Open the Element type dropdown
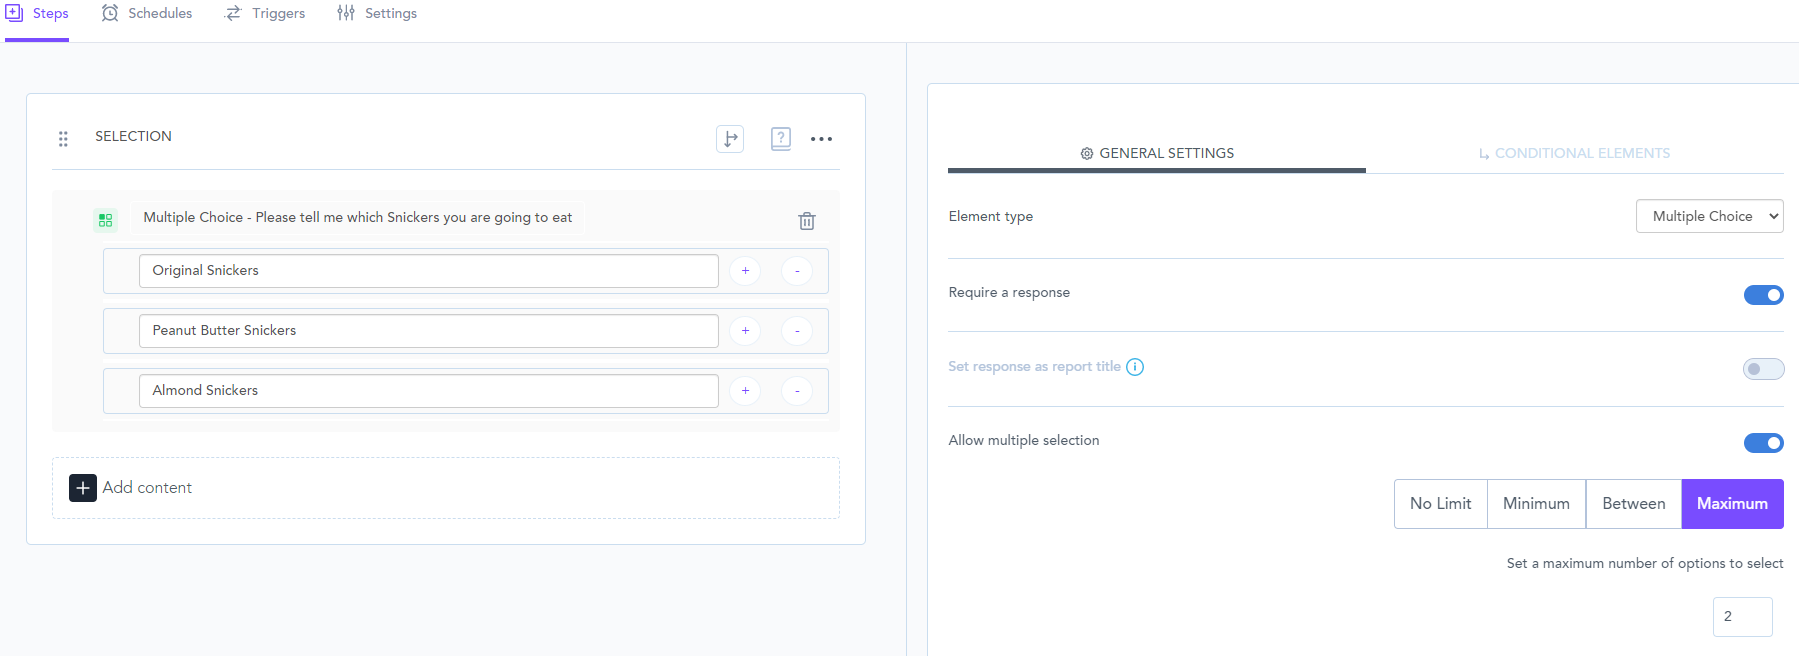Image resolution: width=1799 pixels, height=656 pixels. pyautogui.click(x=1709, y=216)
